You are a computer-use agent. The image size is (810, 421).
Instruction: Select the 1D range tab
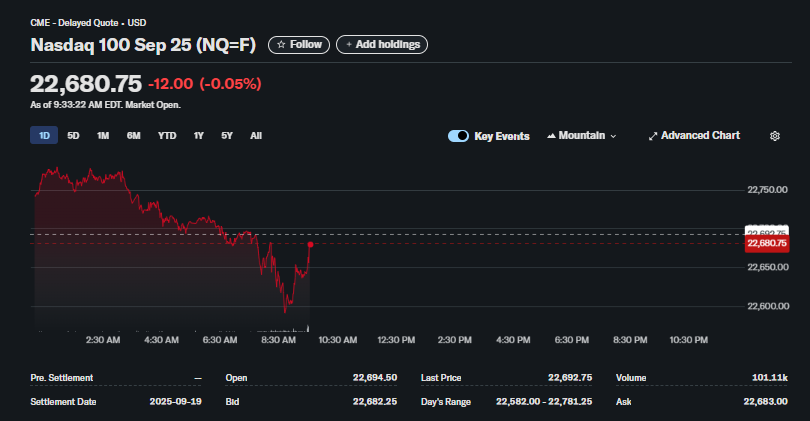pyautogui.click(x=44, y=135)
